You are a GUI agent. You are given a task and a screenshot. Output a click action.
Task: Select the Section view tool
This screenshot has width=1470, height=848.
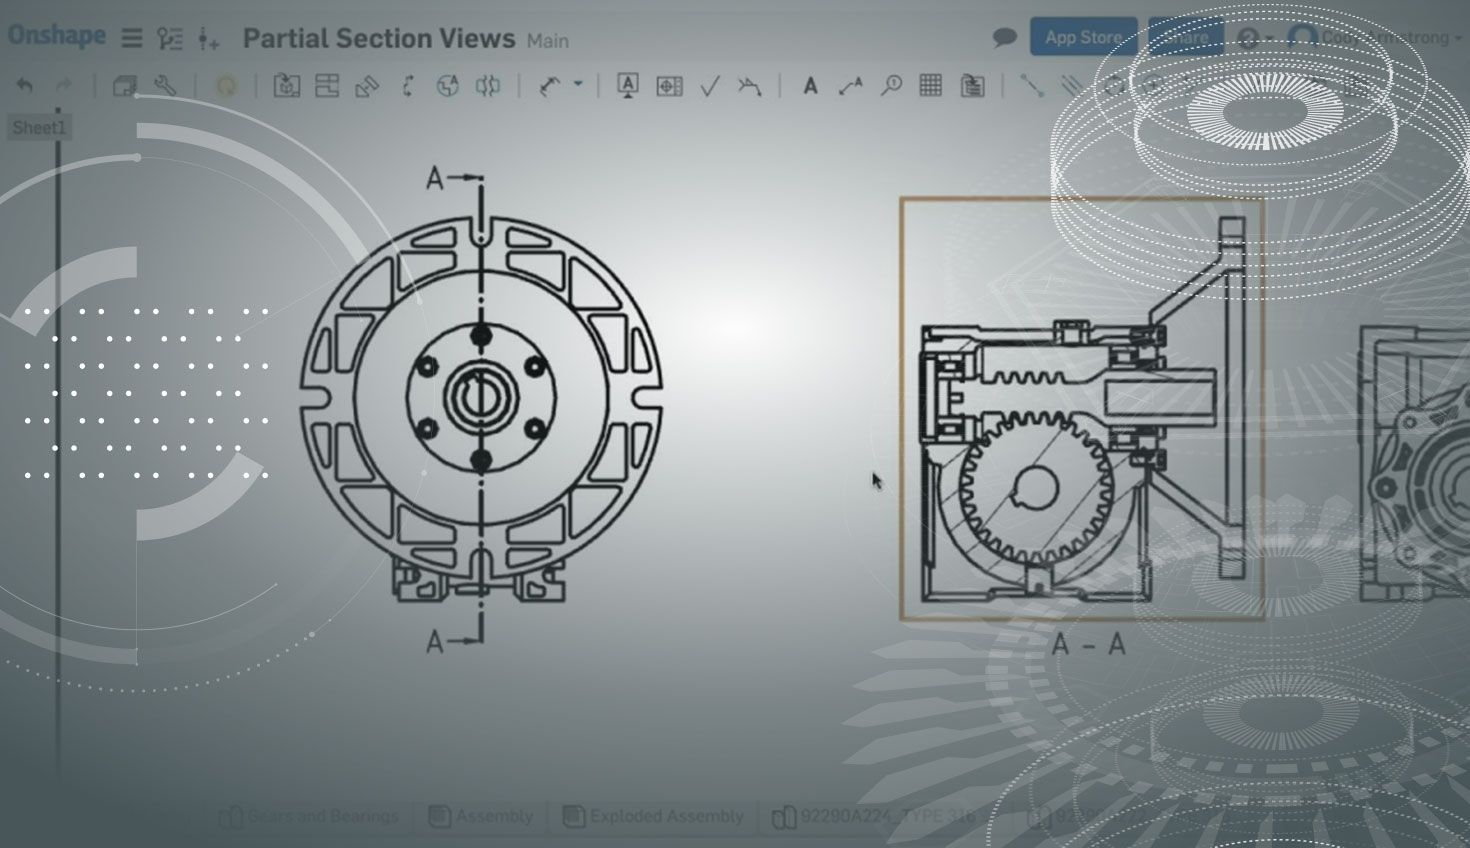[x=408, y=86]
